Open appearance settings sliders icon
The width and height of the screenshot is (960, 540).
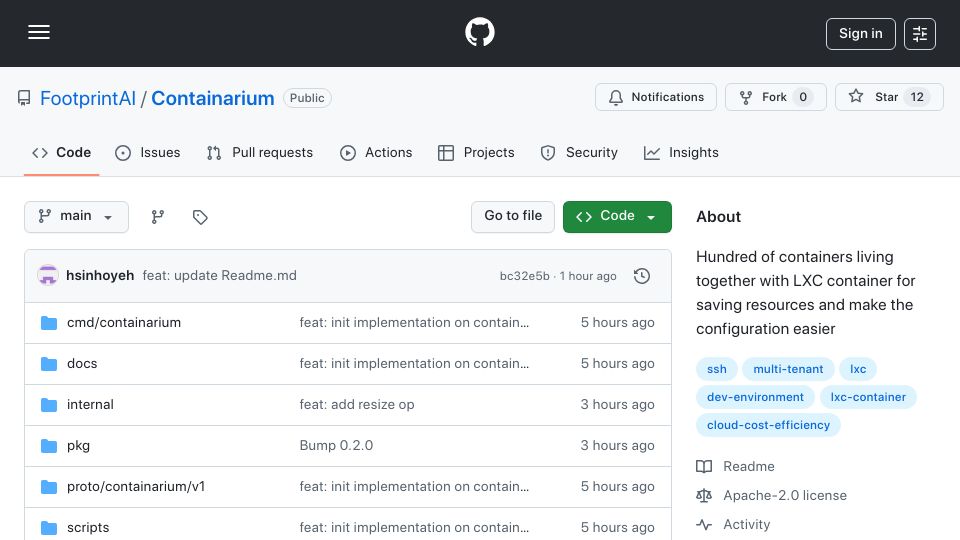tap(920, 34)
